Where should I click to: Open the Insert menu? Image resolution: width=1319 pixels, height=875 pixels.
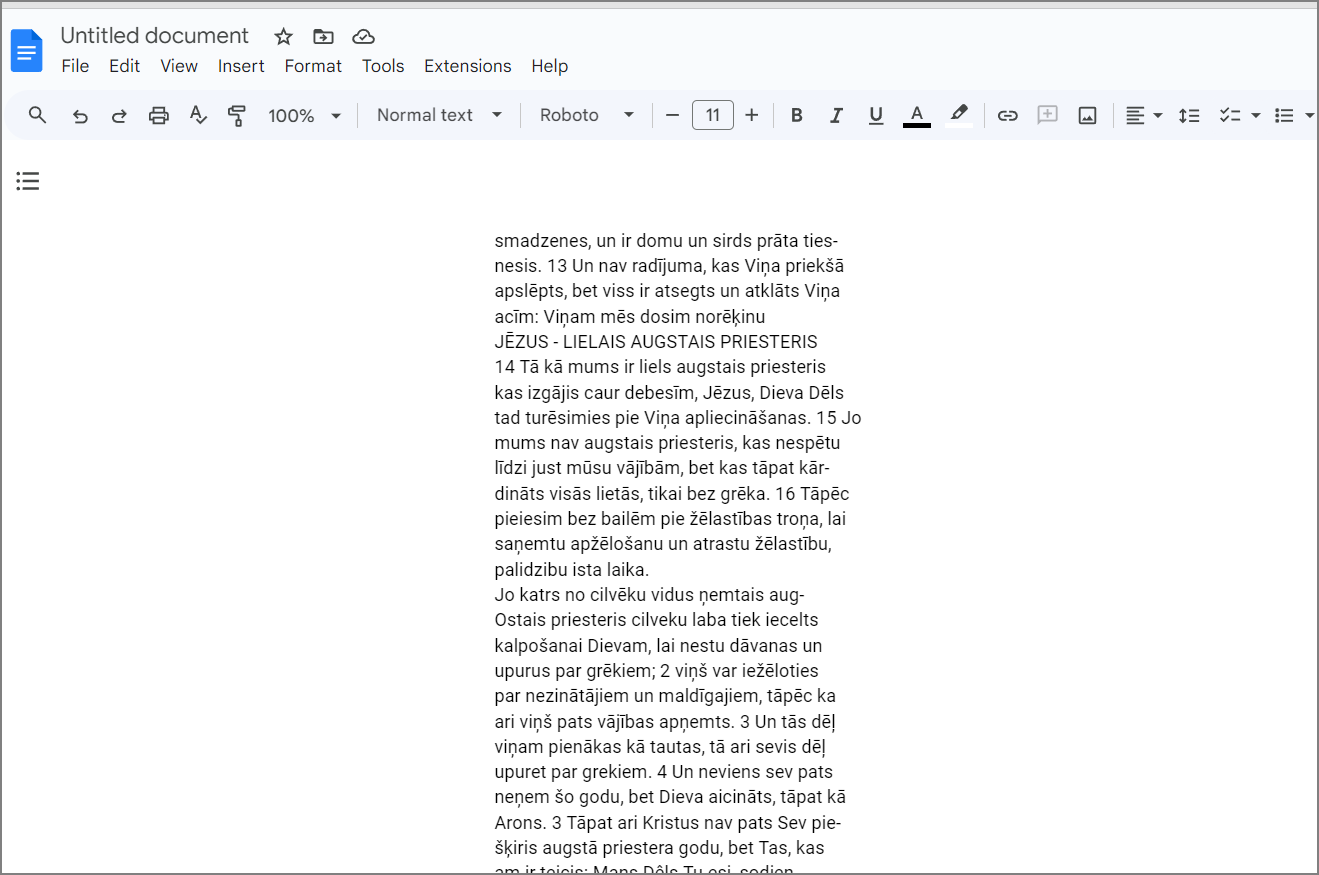241,66
